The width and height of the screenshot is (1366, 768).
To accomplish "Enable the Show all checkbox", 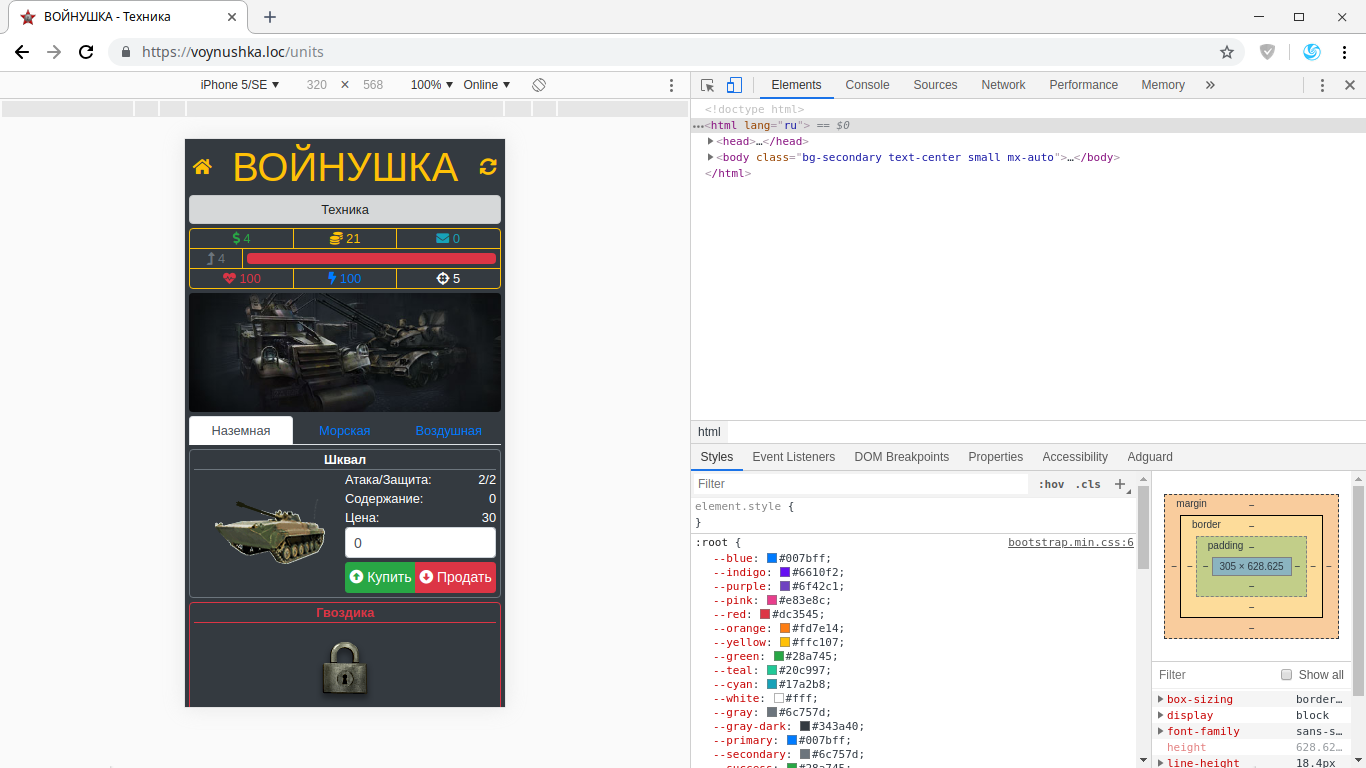I will click(1287, 675).
